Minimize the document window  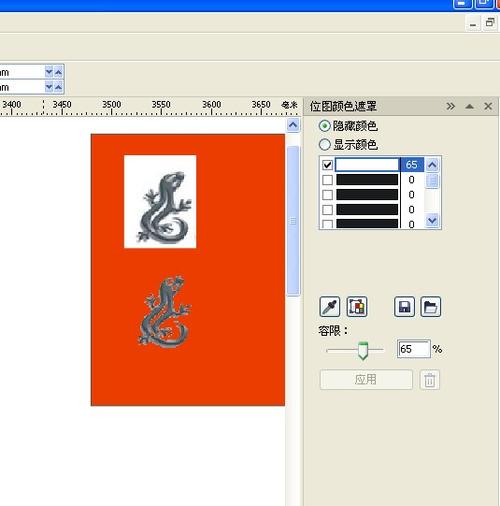(x=473, y=24)
